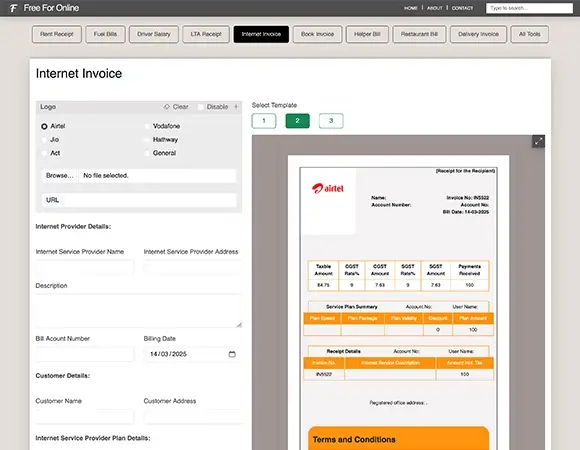Click the Browse file button
The width and height of the screenshot is (580, 450).
pyautogui.click(x=60, y=176)
